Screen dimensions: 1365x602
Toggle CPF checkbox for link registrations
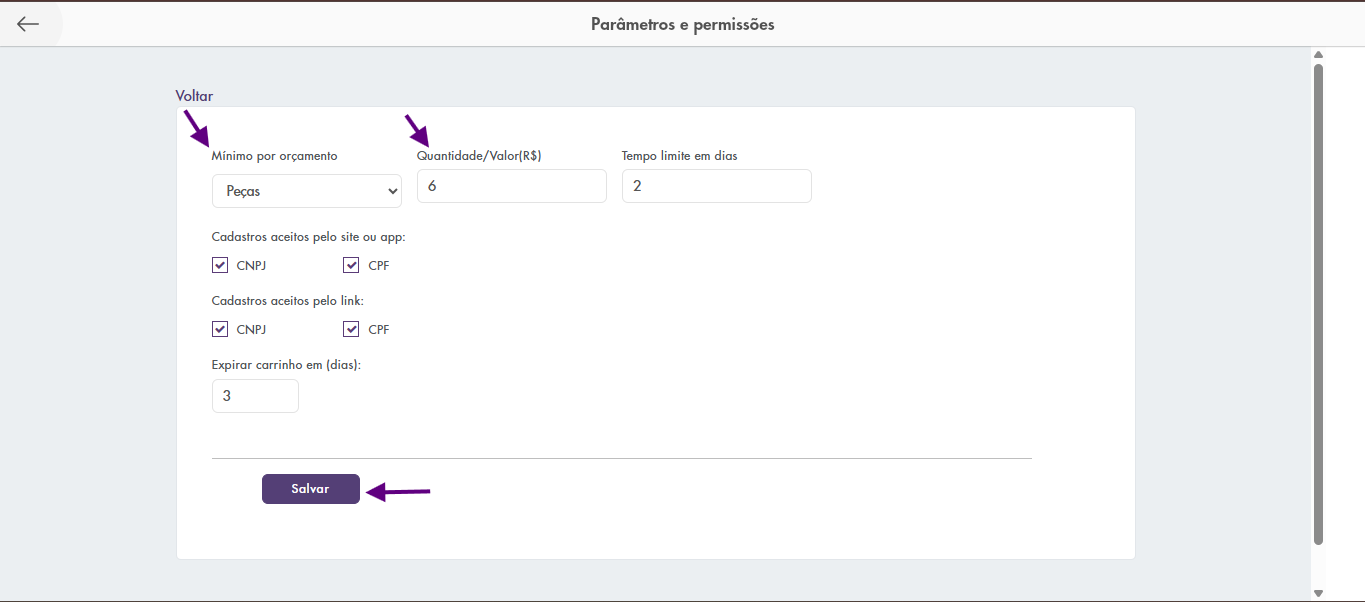click(351, 329)
